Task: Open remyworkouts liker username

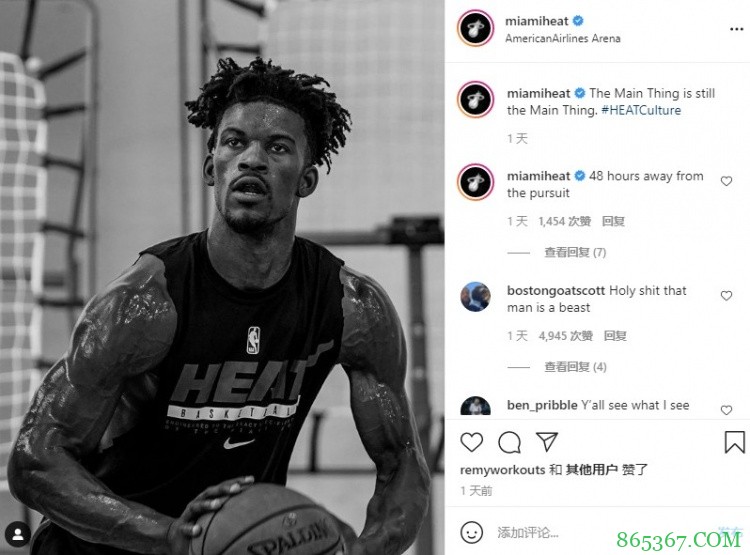Action: coord(502,470)
